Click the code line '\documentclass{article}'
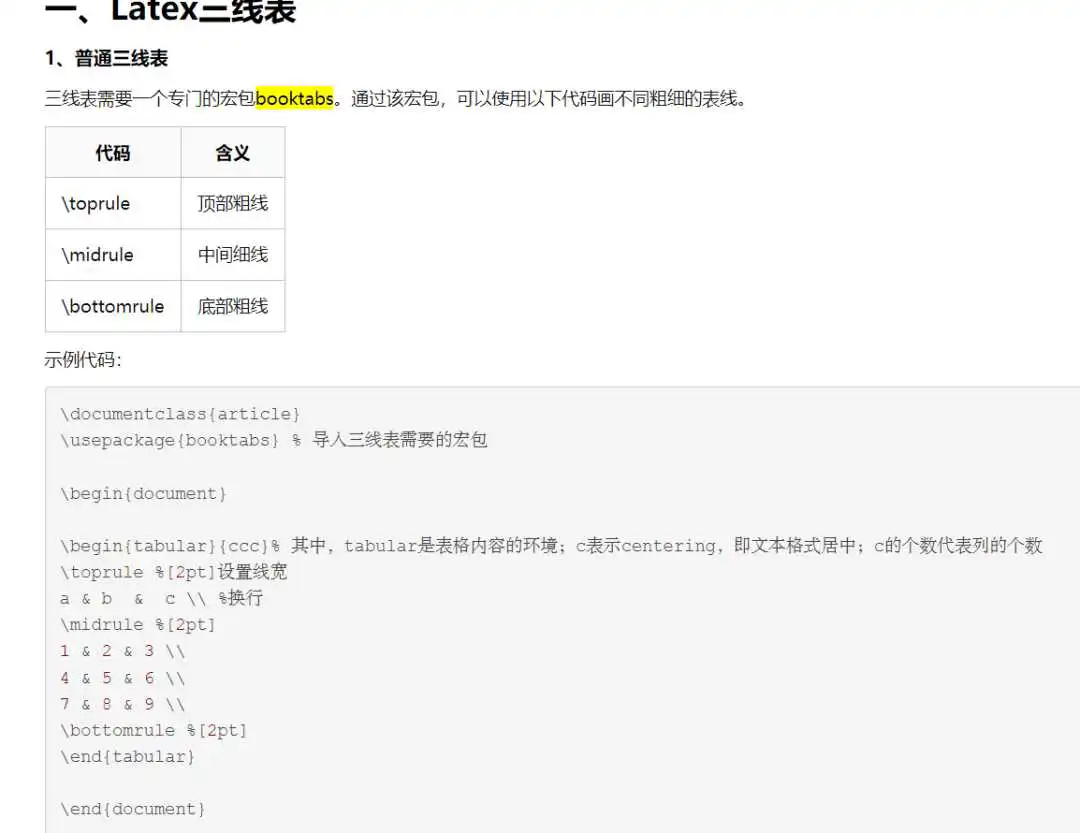Screen dimensions: 1080x833 click(180, 414)
